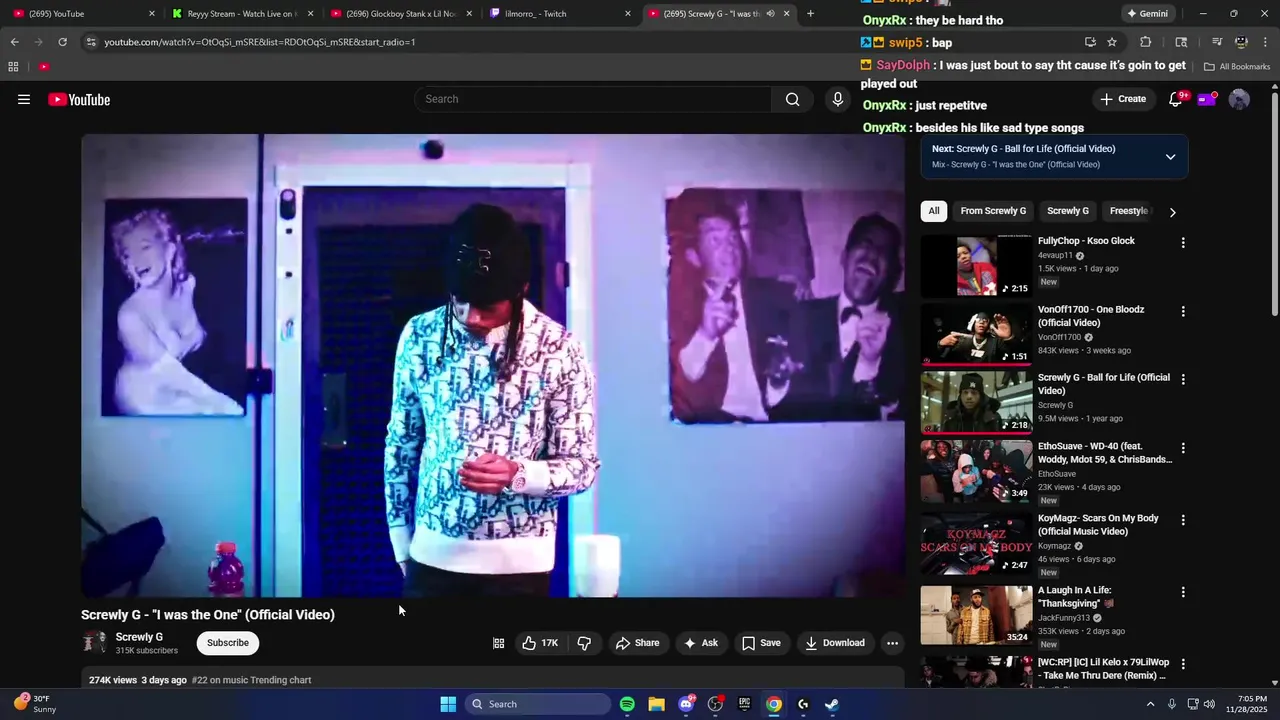This screenshot has width=1280, height=720.
Task: Open File Explorer from the taskbar
Action: 656,704
